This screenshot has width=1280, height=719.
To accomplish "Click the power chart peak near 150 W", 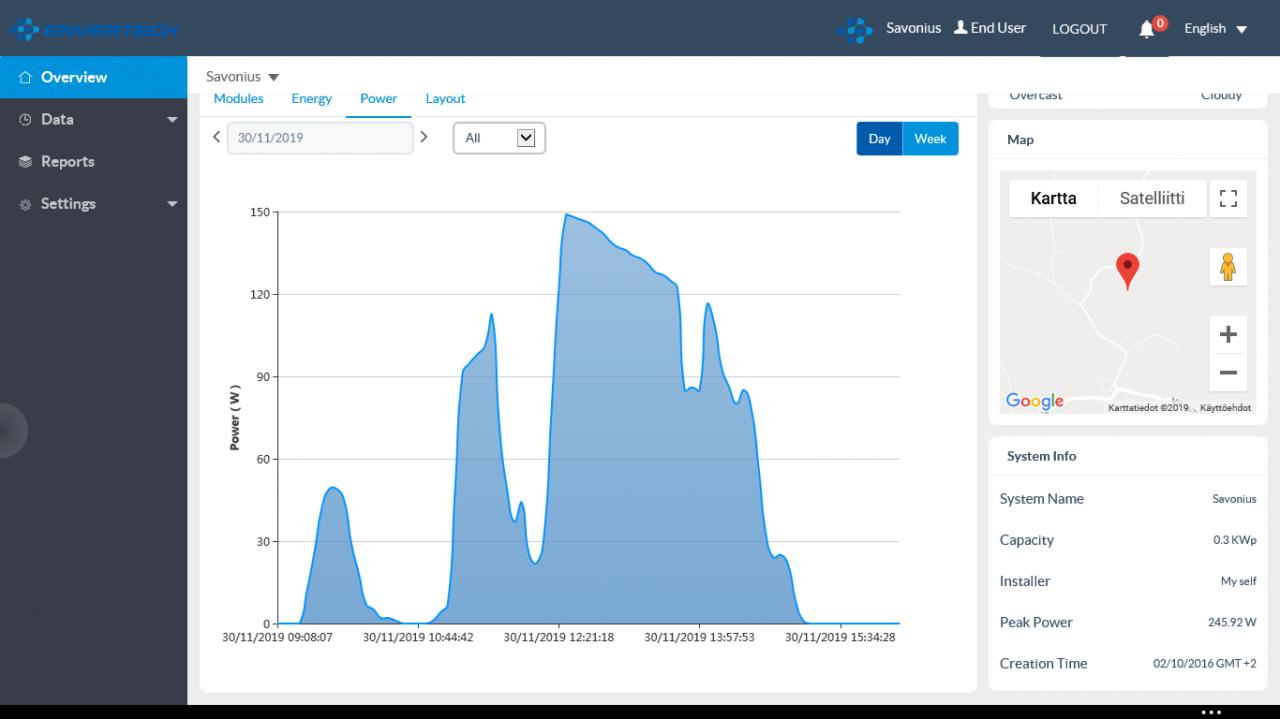I will tap(566, 215).
